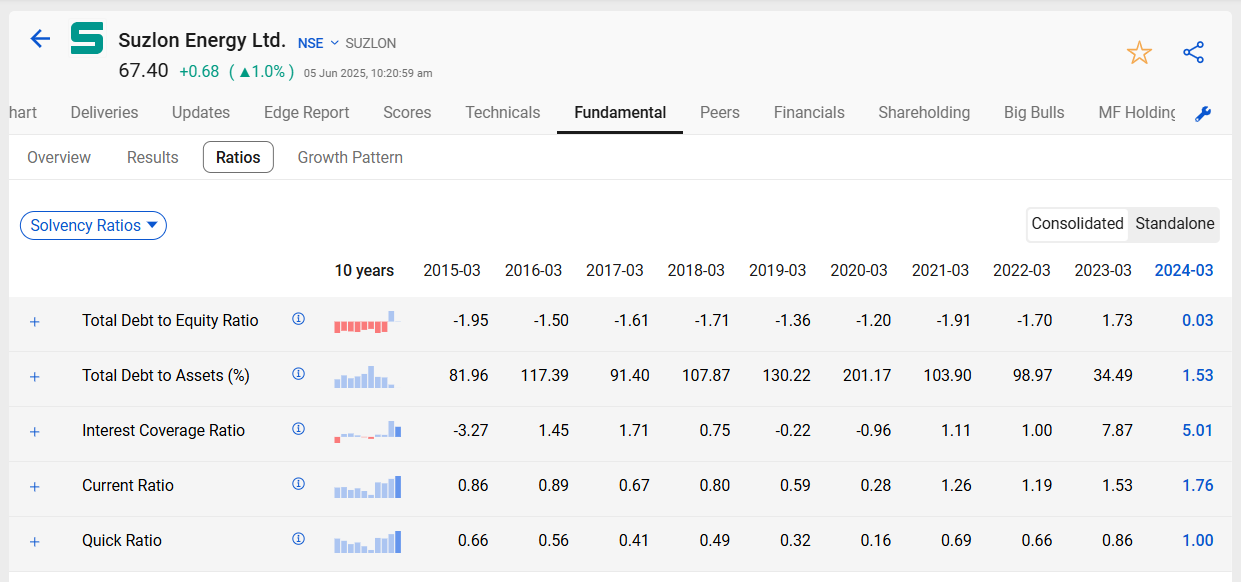Expand the Interest Coverage Ratio row
The height and width of the screenshot is (582, 1241).
coord(35,432)
